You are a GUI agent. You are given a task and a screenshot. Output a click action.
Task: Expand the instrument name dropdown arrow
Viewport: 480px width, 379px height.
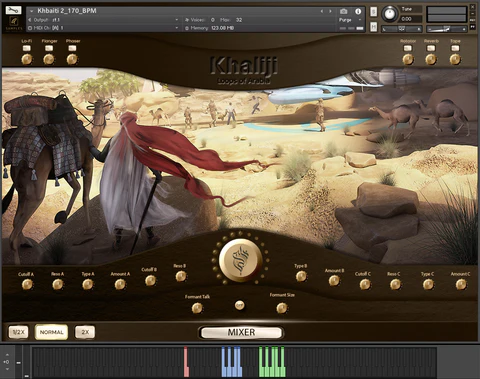pos(32,11)
